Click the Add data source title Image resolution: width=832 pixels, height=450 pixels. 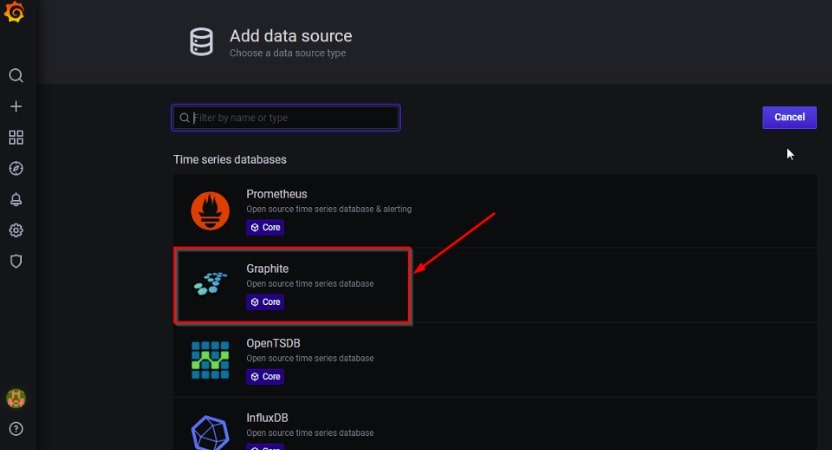click(x=291, y=36)
